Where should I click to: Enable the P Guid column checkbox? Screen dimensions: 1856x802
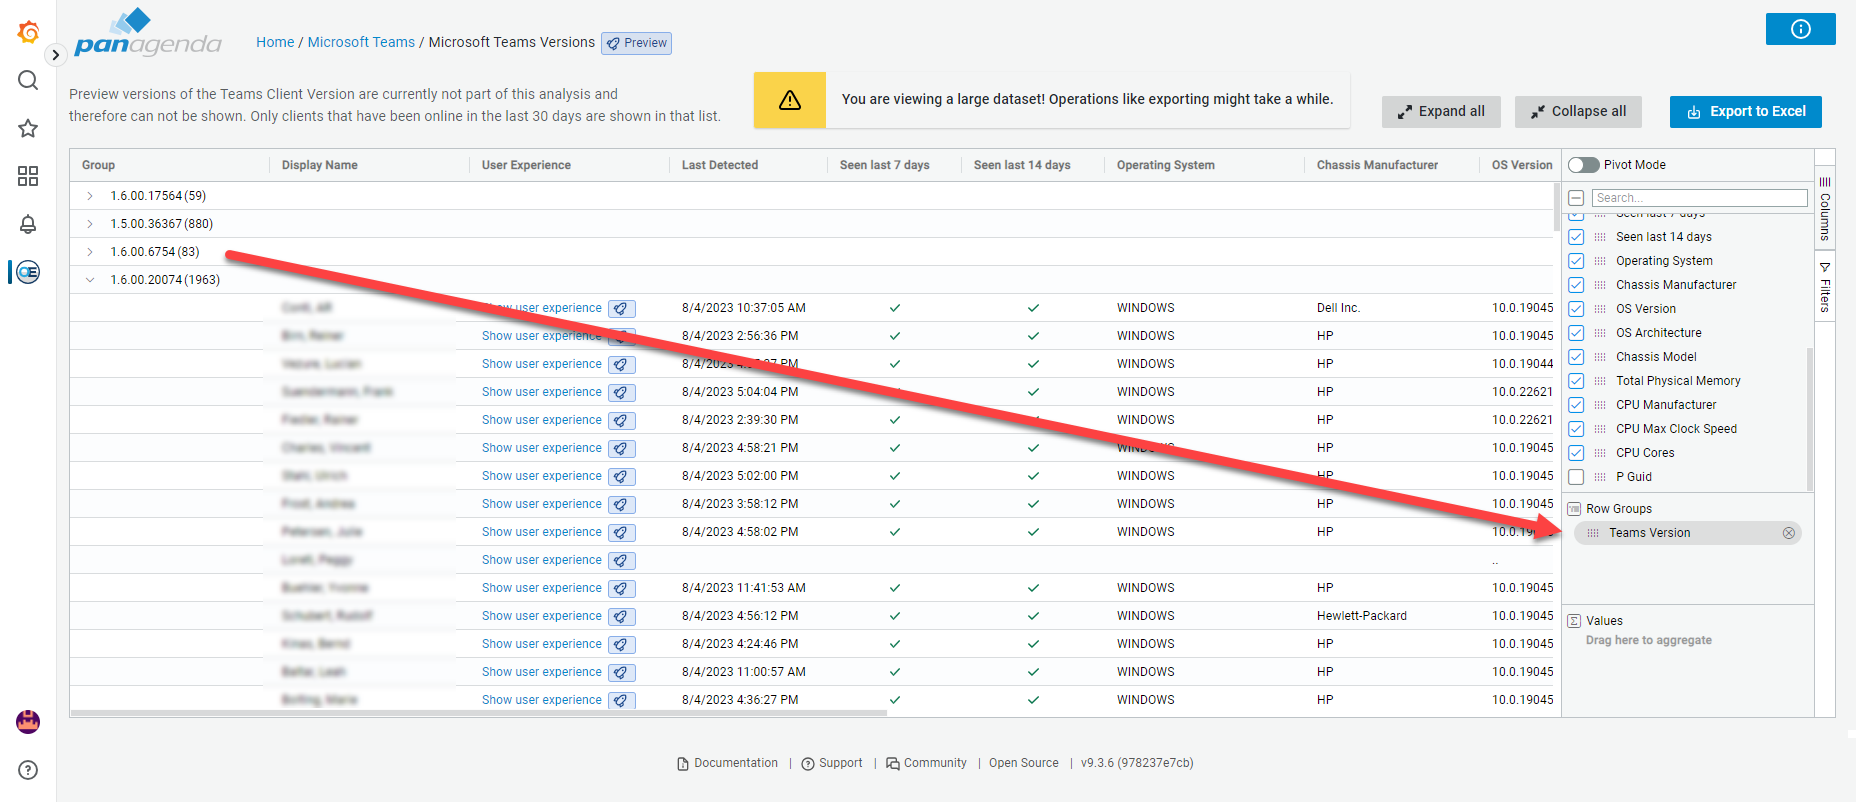tap(1576, 477)
